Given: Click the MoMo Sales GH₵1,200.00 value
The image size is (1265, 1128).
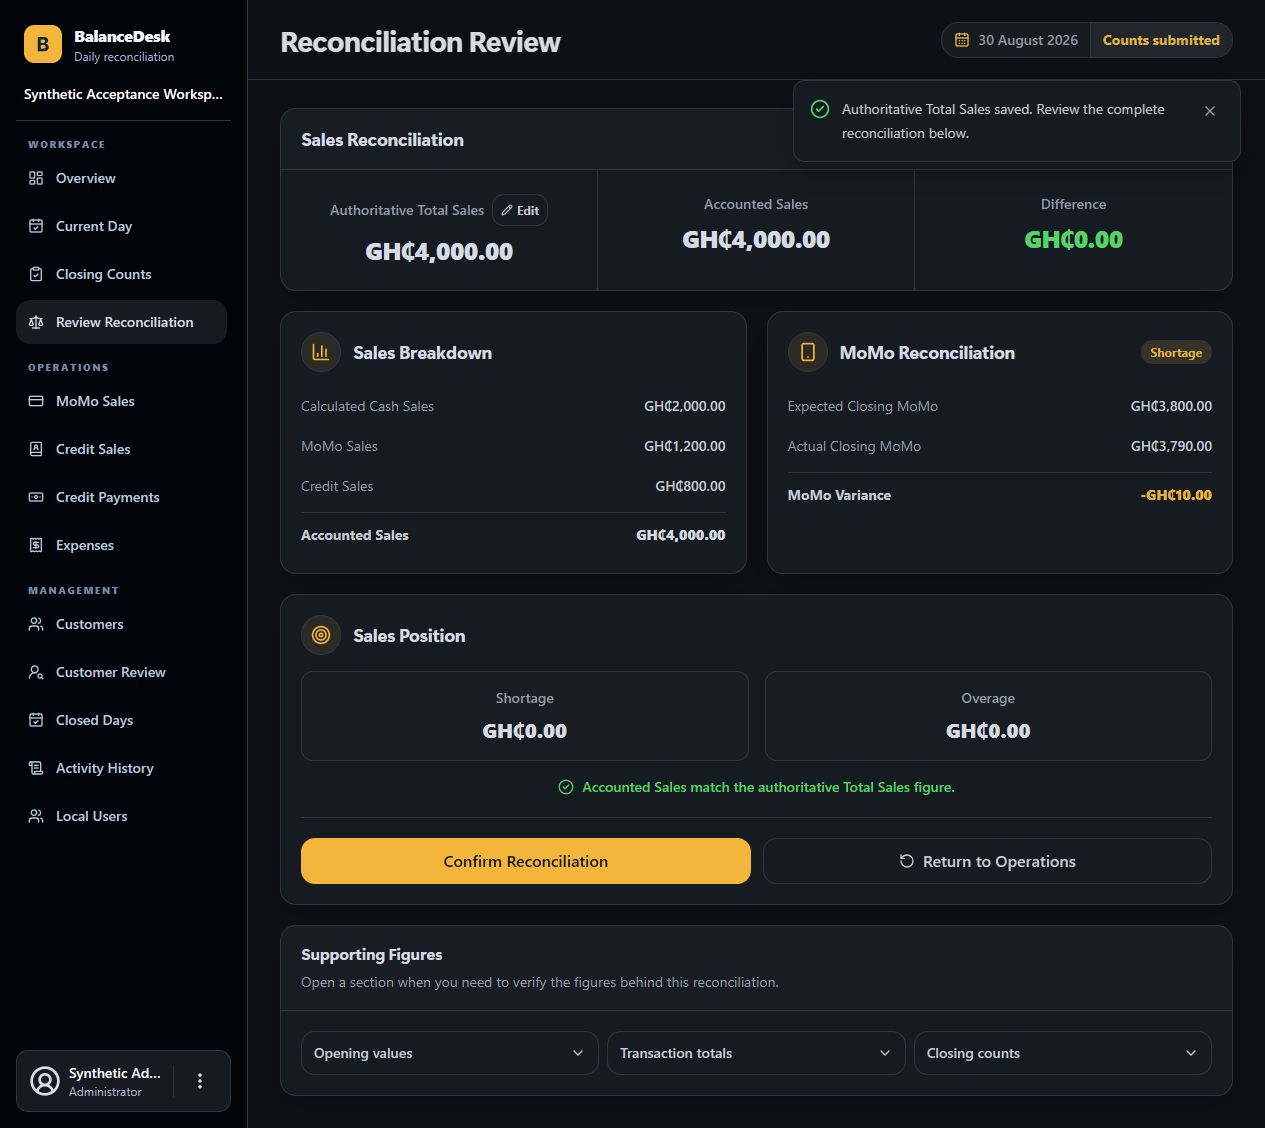Looking at the screenshot, I should [685, 446].
